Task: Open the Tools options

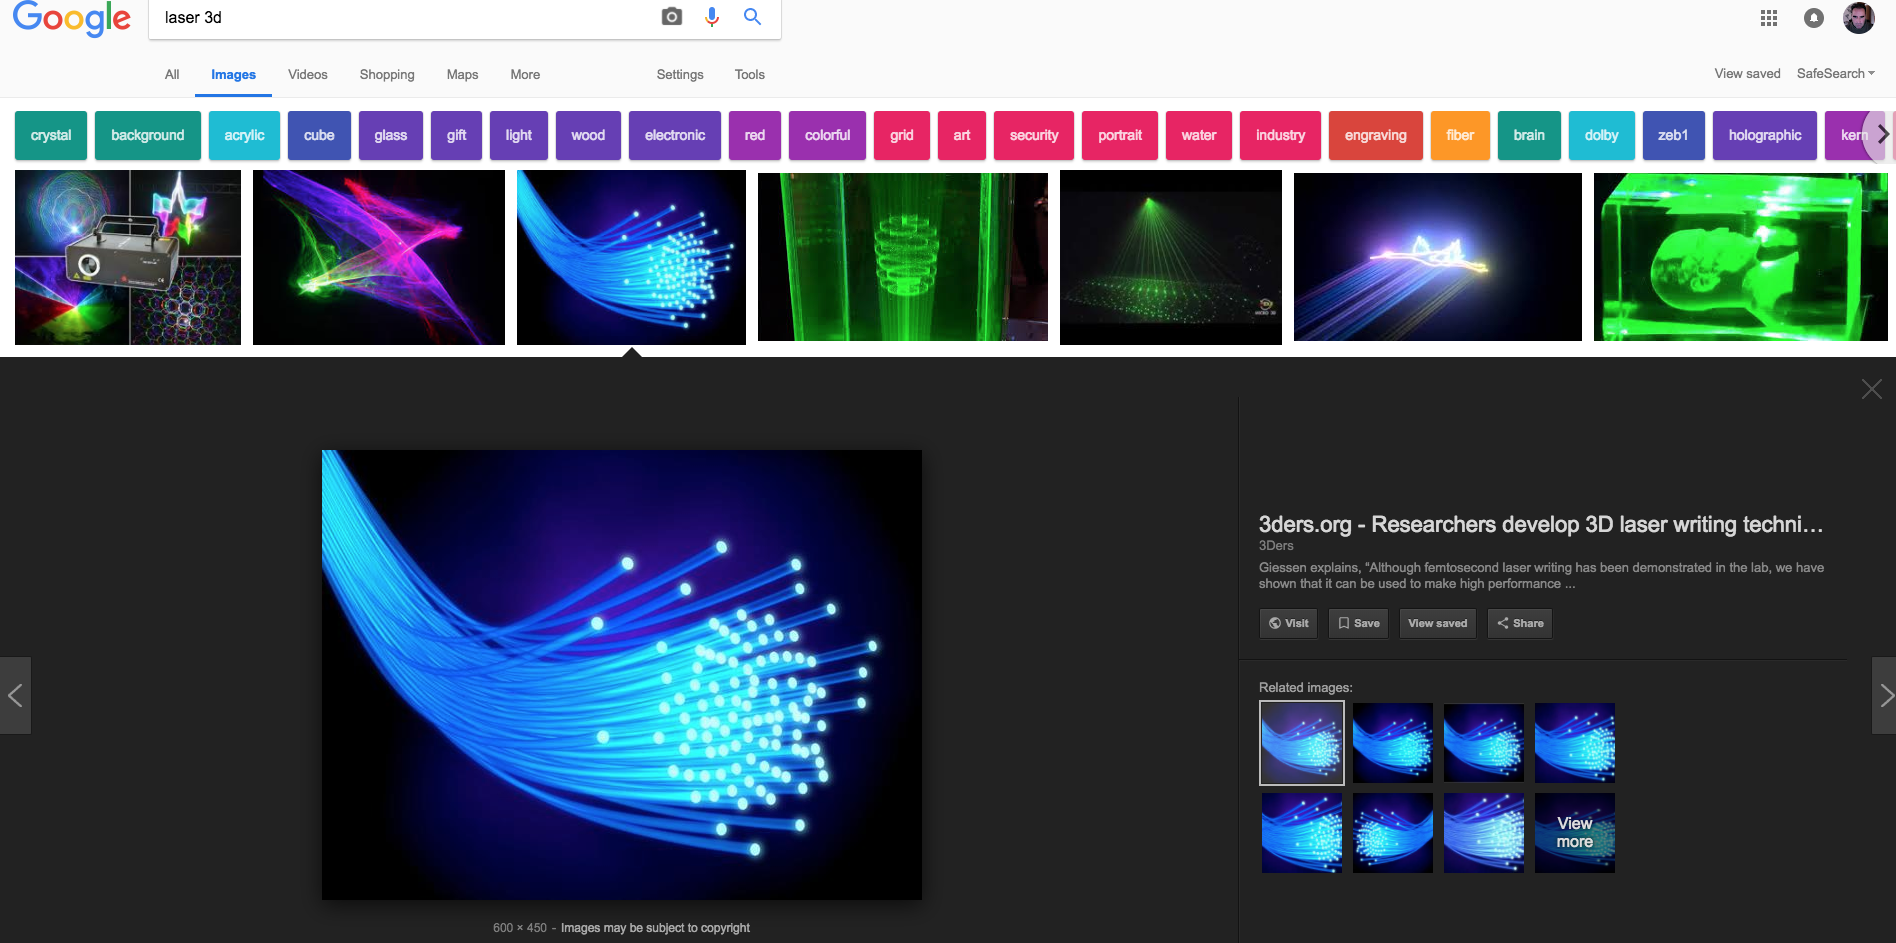Action: tap(750, 75)
